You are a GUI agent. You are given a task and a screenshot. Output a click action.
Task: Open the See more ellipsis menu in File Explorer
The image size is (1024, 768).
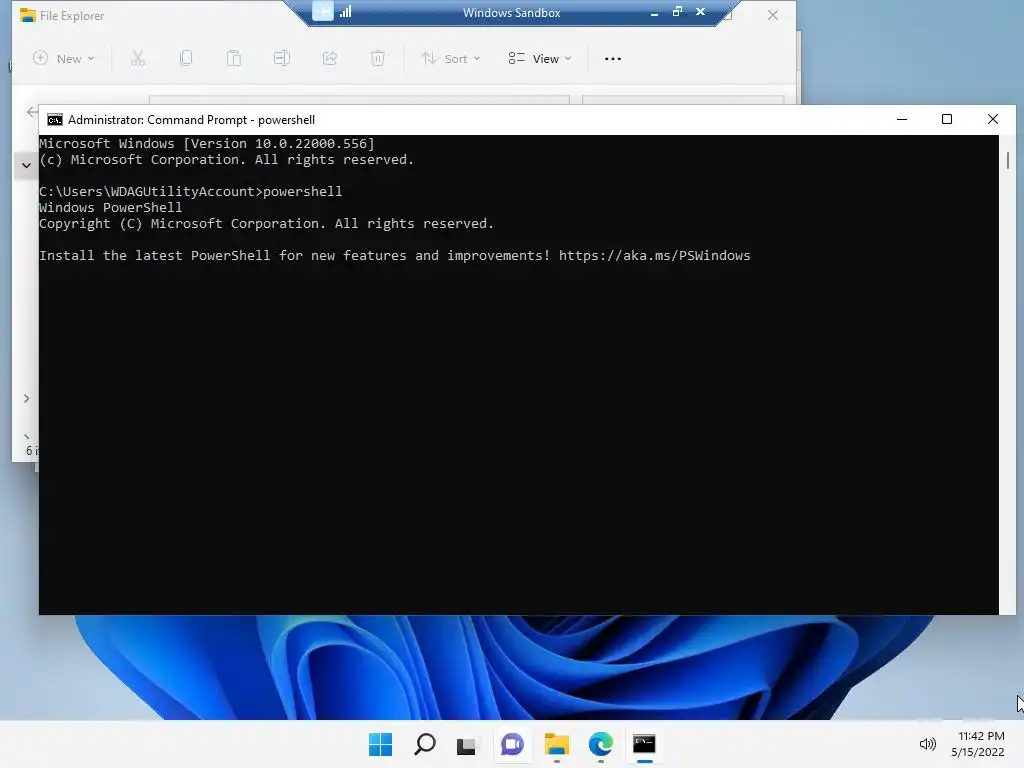click(x=613, y=59)
